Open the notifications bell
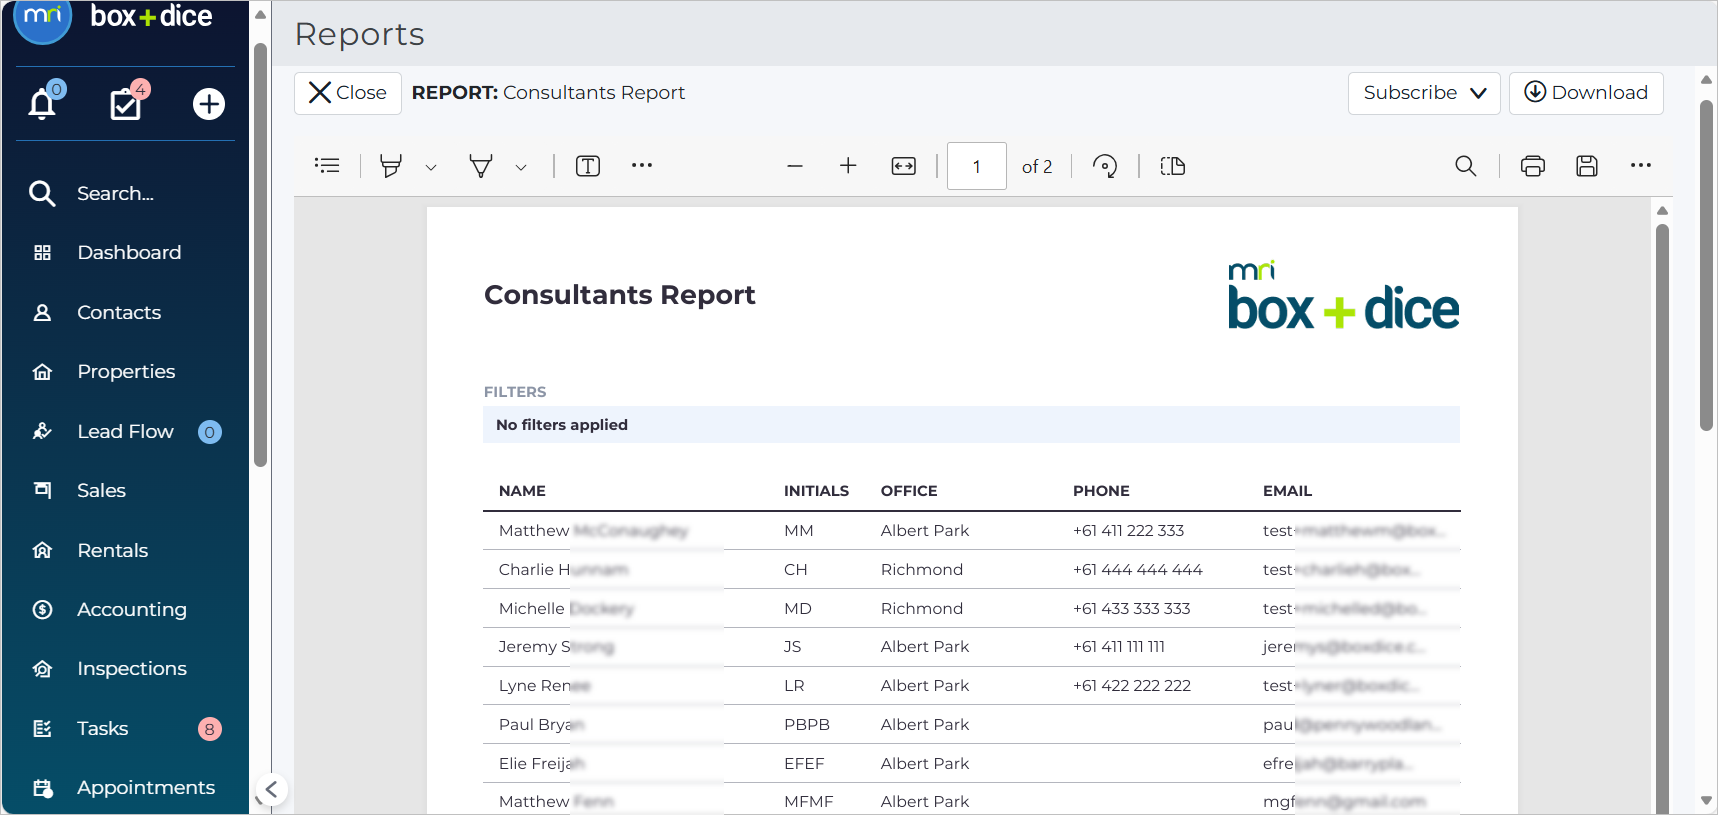 pyautogui.click(x=42, y=103)
